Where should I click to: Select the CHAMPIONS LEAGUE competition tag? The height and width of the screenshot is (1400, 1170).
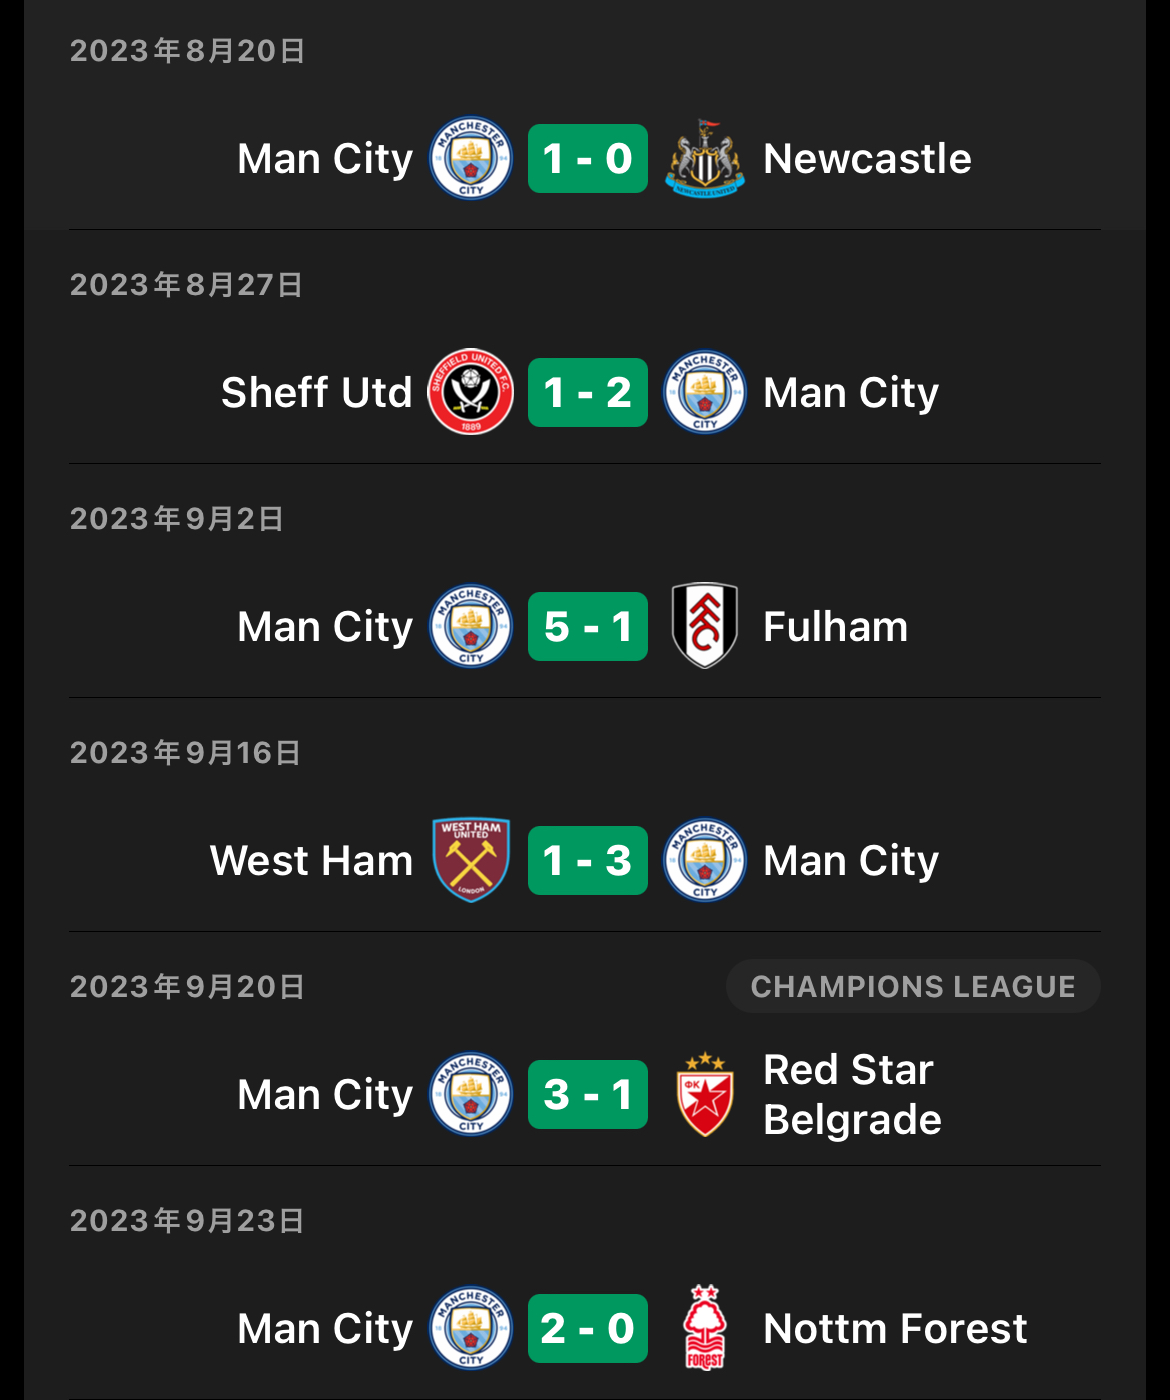point(913,986)
